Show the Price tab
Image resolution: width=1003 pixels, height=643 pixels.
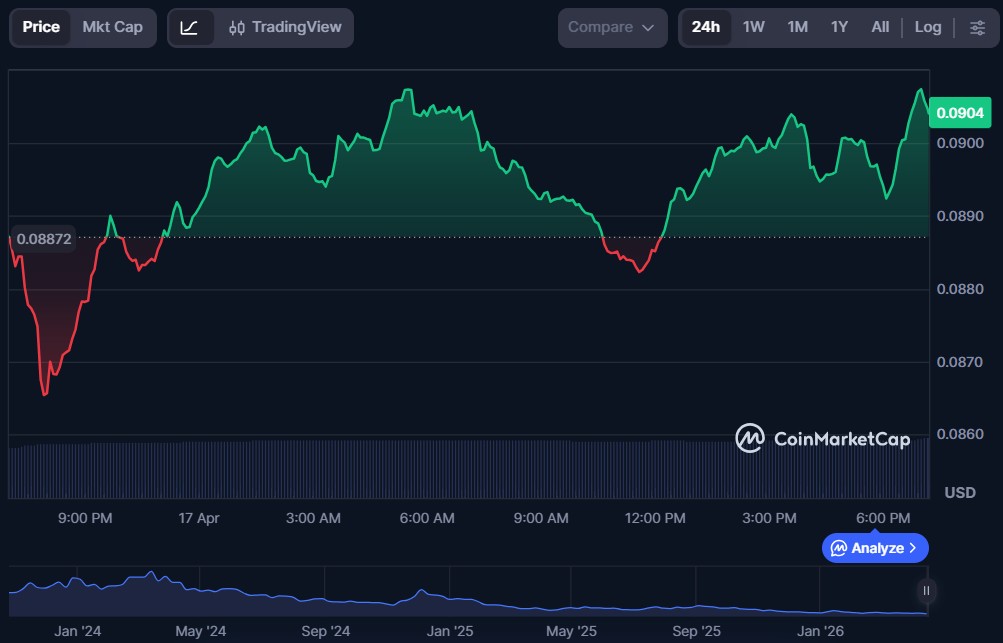(41, 28)
